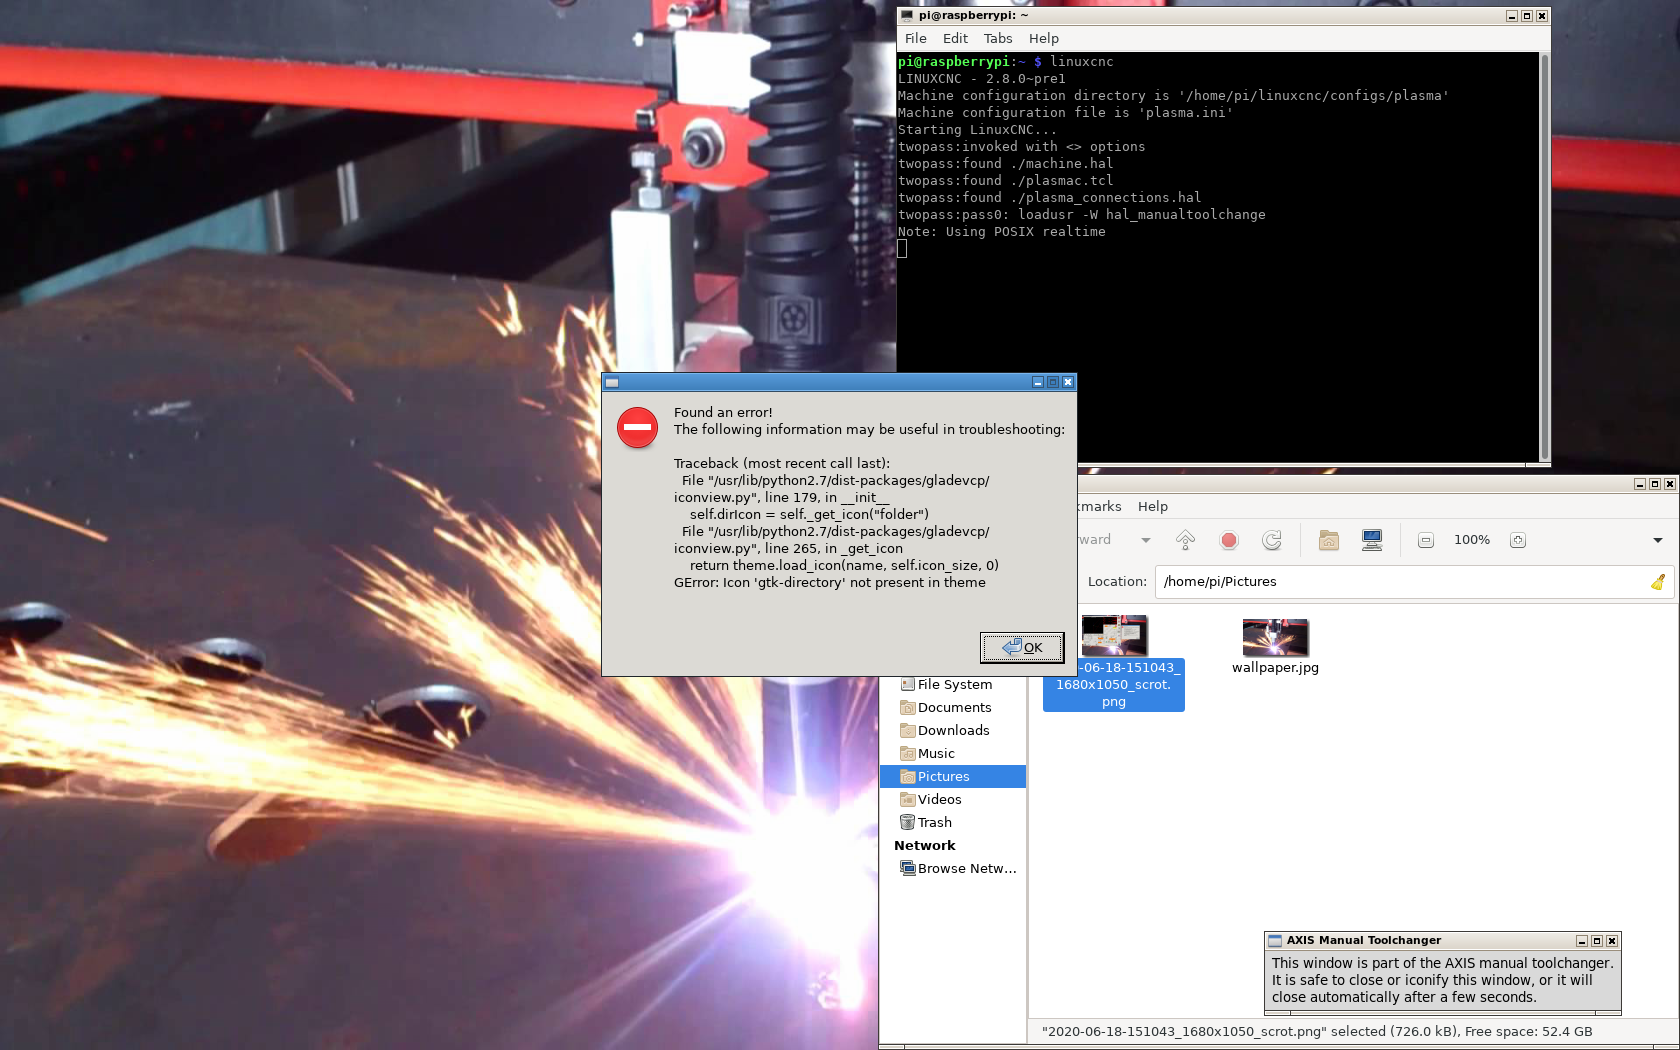Click the AXIS Manual Toolchanger title icon

[x=1275, y=941]
